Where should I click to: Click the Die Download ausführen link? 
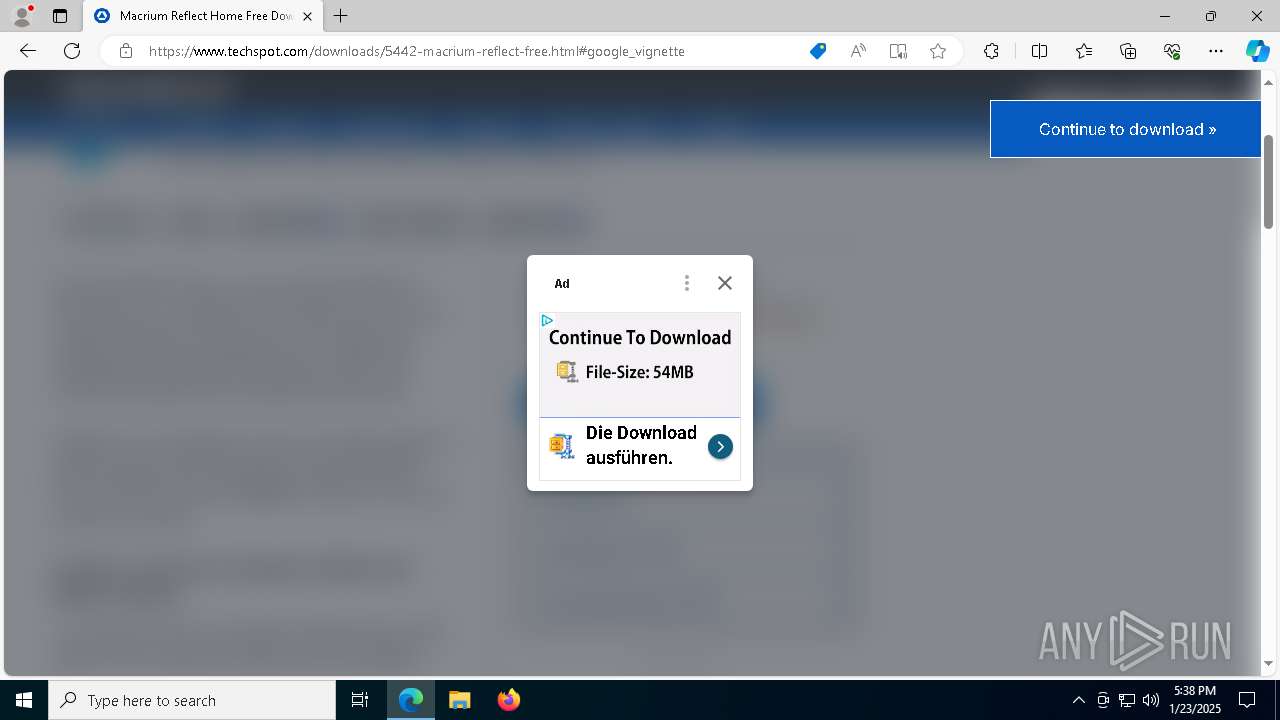click(x=641, y=445)
